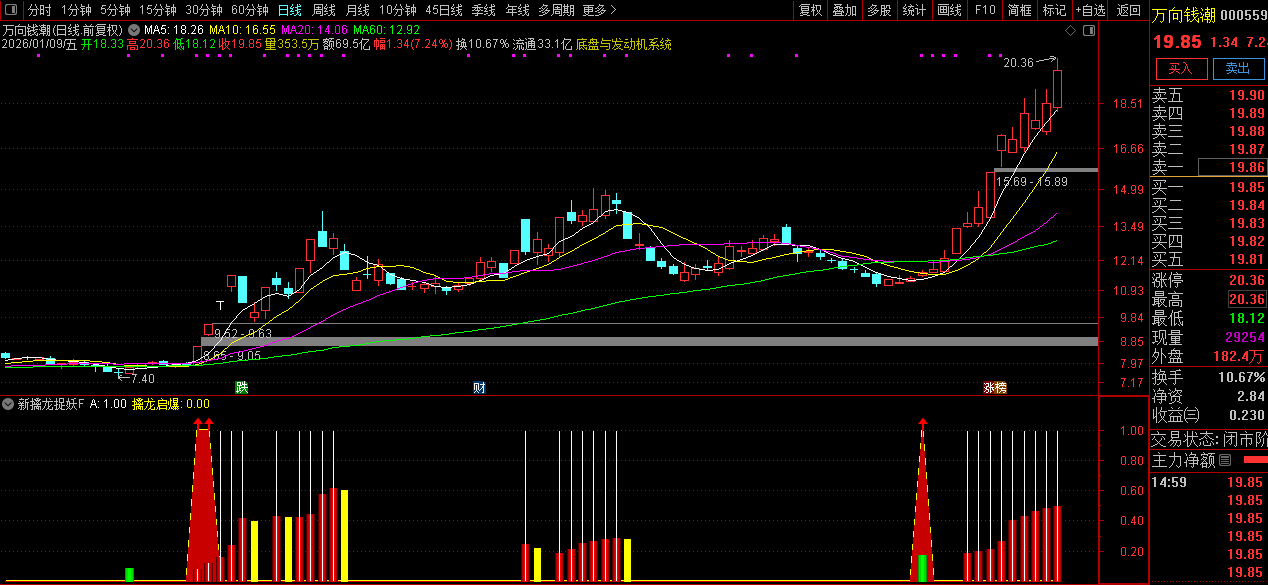Select the 日线 daily period
This screenshot has height=585, width=1268.
pyautogui.click(x=290, y=10)
